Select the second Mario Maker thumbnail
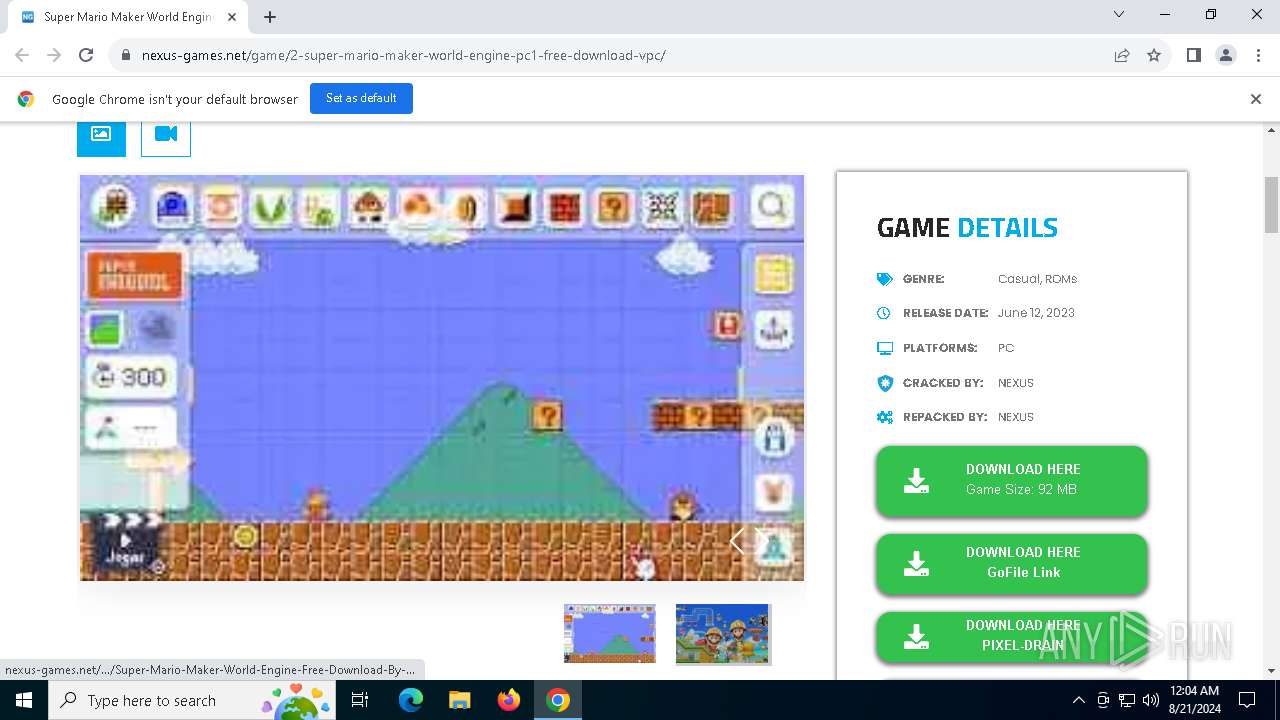The height and width of the screenshot is (720, 1280). tap(723, 633)
